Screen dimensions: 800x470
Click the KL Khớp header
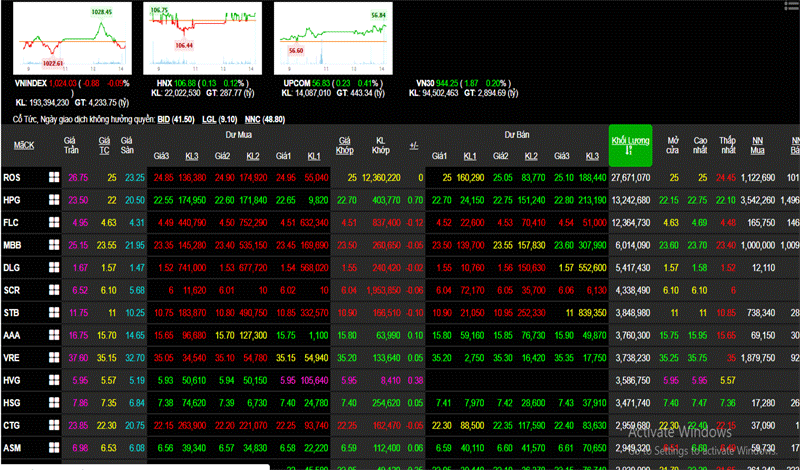[381, 145]
